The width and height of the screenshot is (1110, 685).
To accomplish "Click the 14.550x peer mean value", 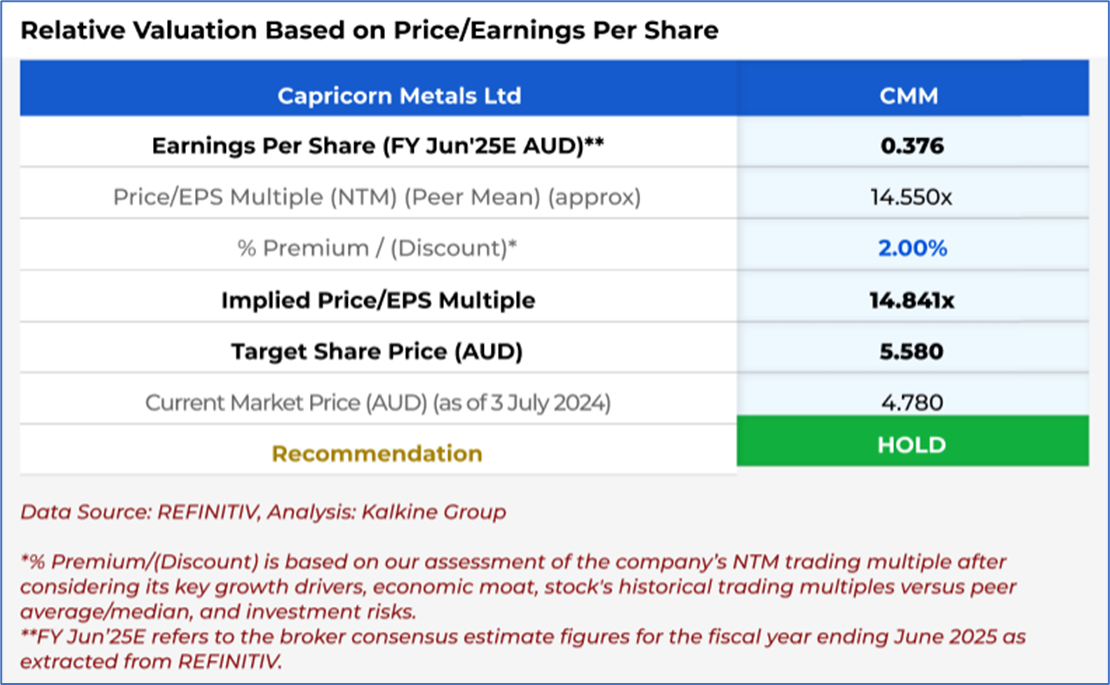I will (x=912, y=197).
